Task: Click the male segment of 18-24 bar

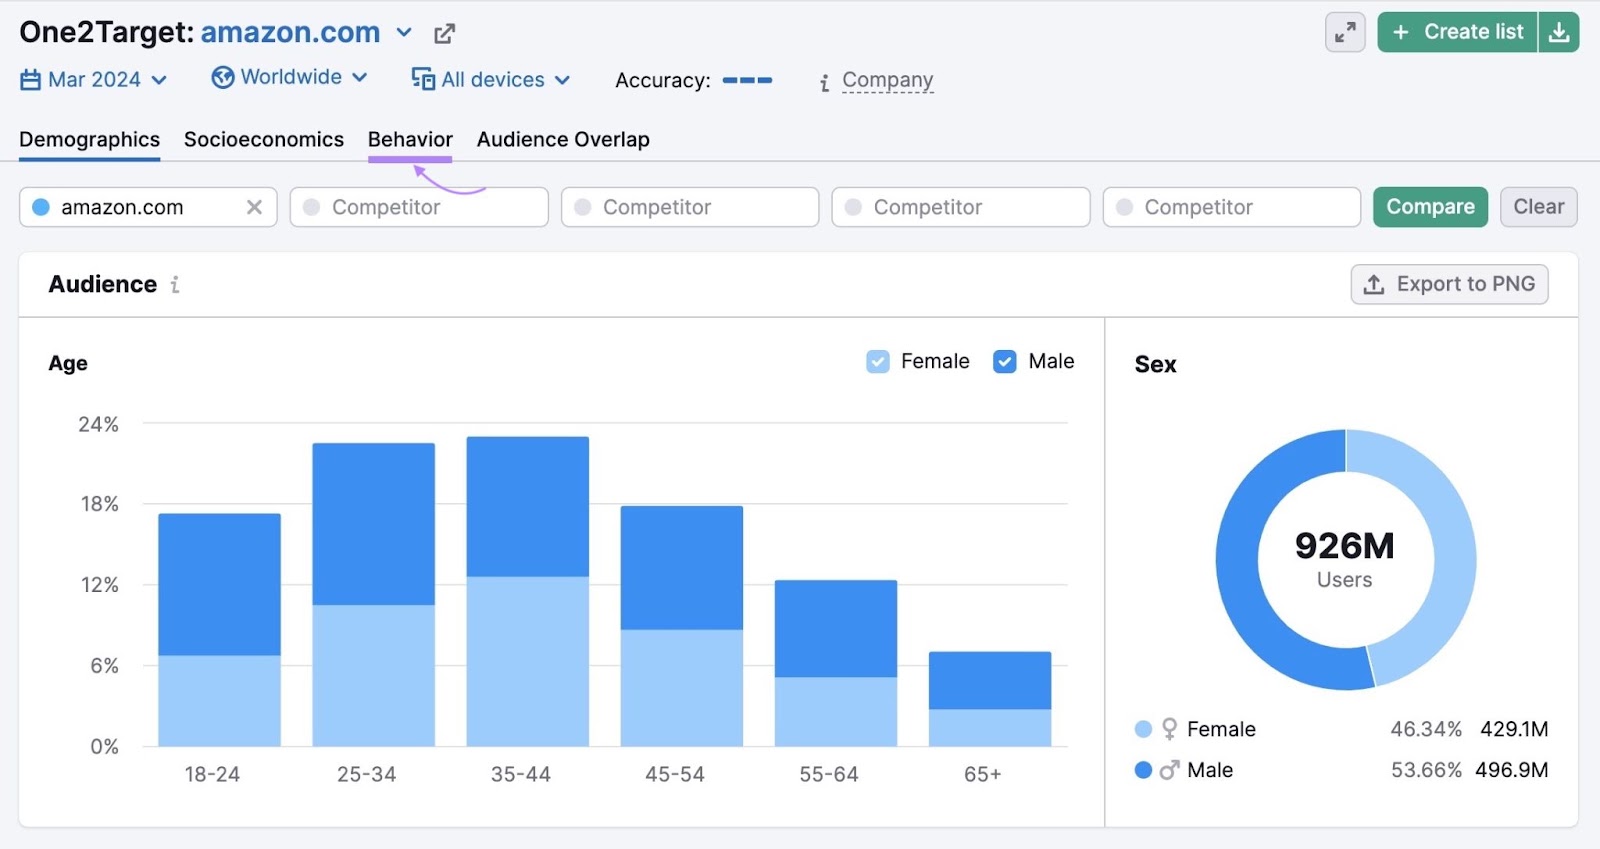Action: coord(219,585)
